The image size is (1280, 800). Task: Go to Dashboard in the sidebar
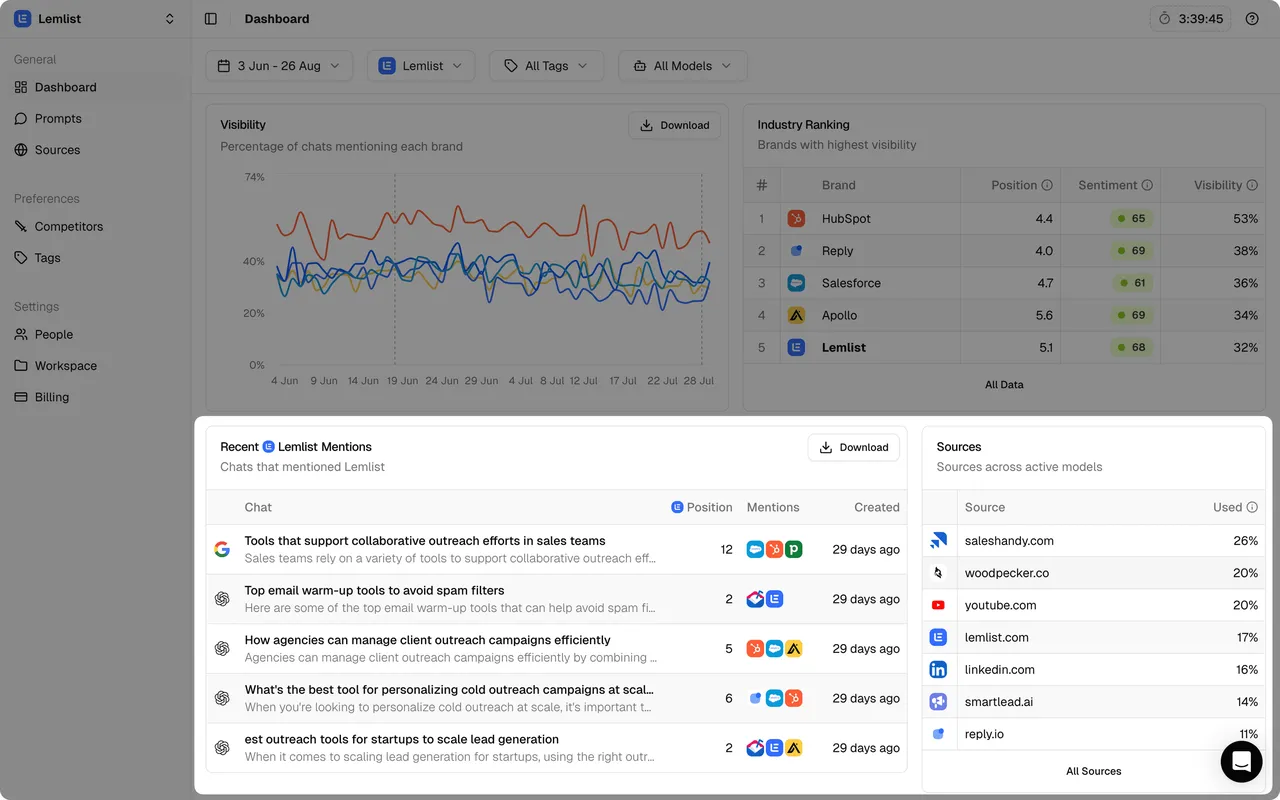pos(95,87)
